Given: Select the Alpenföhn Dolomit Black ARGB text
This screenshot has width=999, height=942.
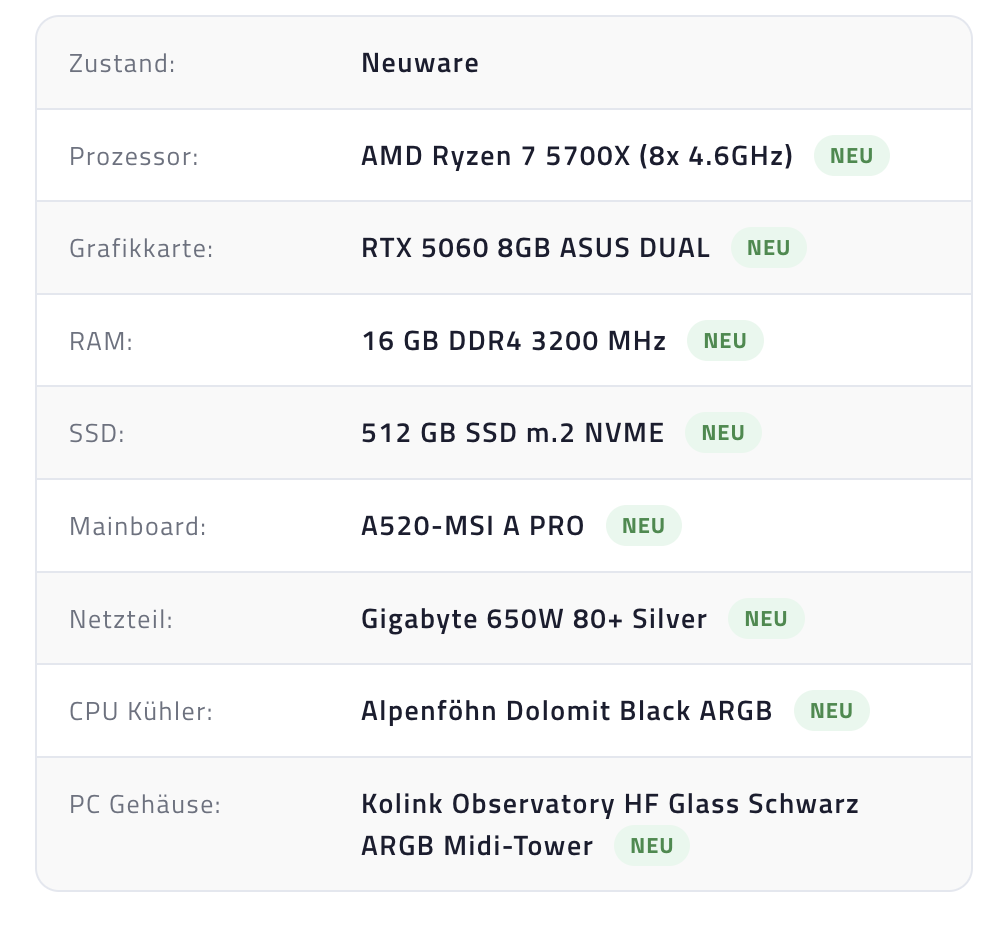Looking at the screenshot, I should pyautogui.click(x=566, y=711).
